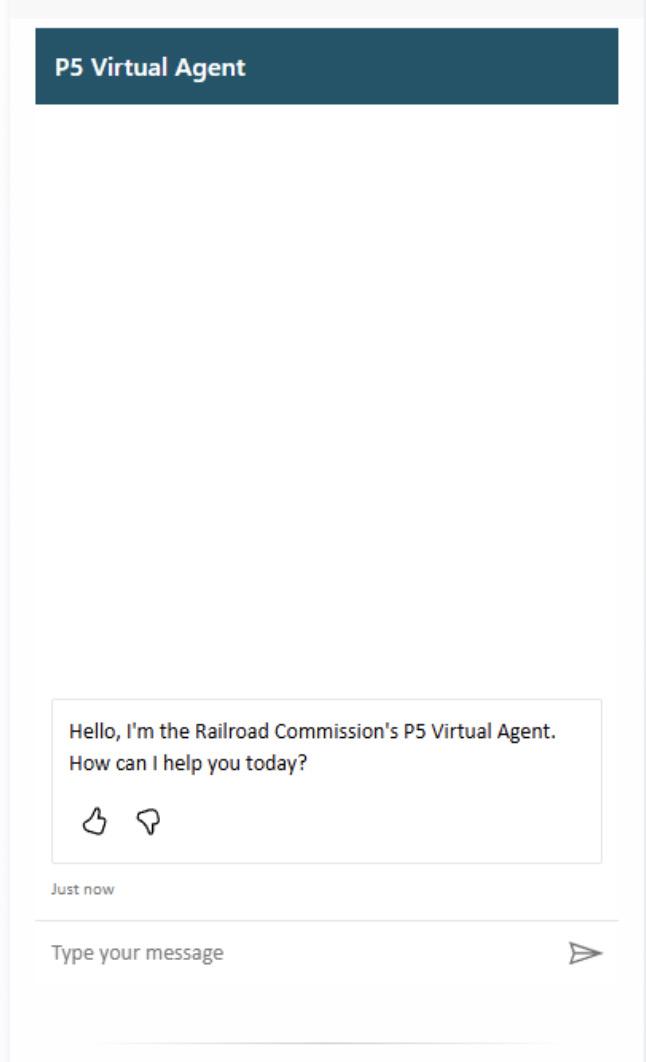
Task: Place cursor in the message placeholder text
Action: [137, 953]
